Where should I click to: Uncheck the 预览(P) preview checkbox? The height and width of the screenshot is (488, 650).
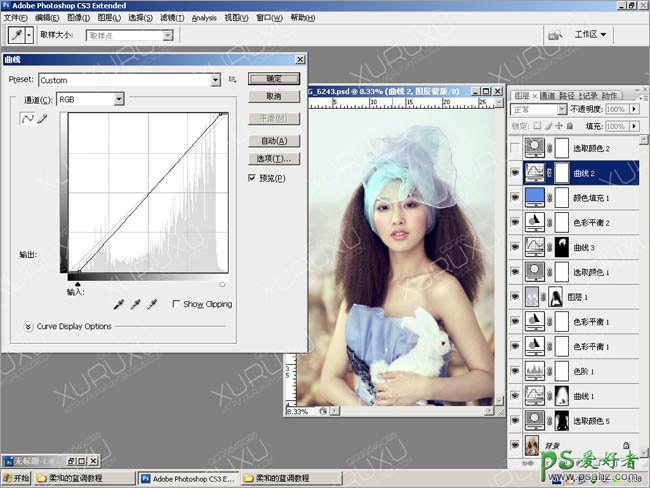click(x=252, y=178)
